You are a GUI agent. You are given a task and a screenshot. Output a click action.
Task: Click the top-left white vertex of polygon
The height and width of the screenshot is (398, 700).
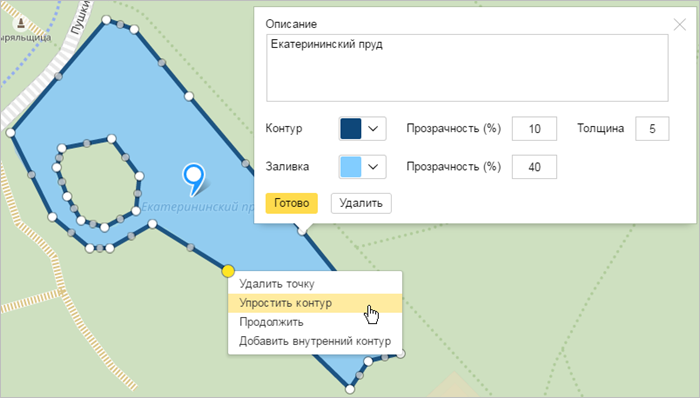[106, 20]
